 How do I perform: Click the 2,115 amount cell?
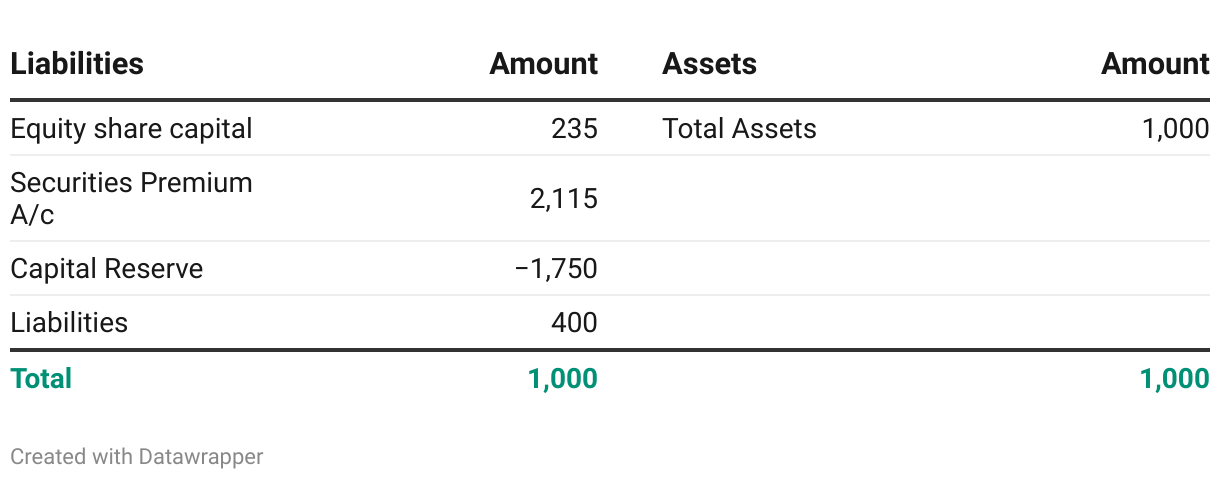click(563, 199)
